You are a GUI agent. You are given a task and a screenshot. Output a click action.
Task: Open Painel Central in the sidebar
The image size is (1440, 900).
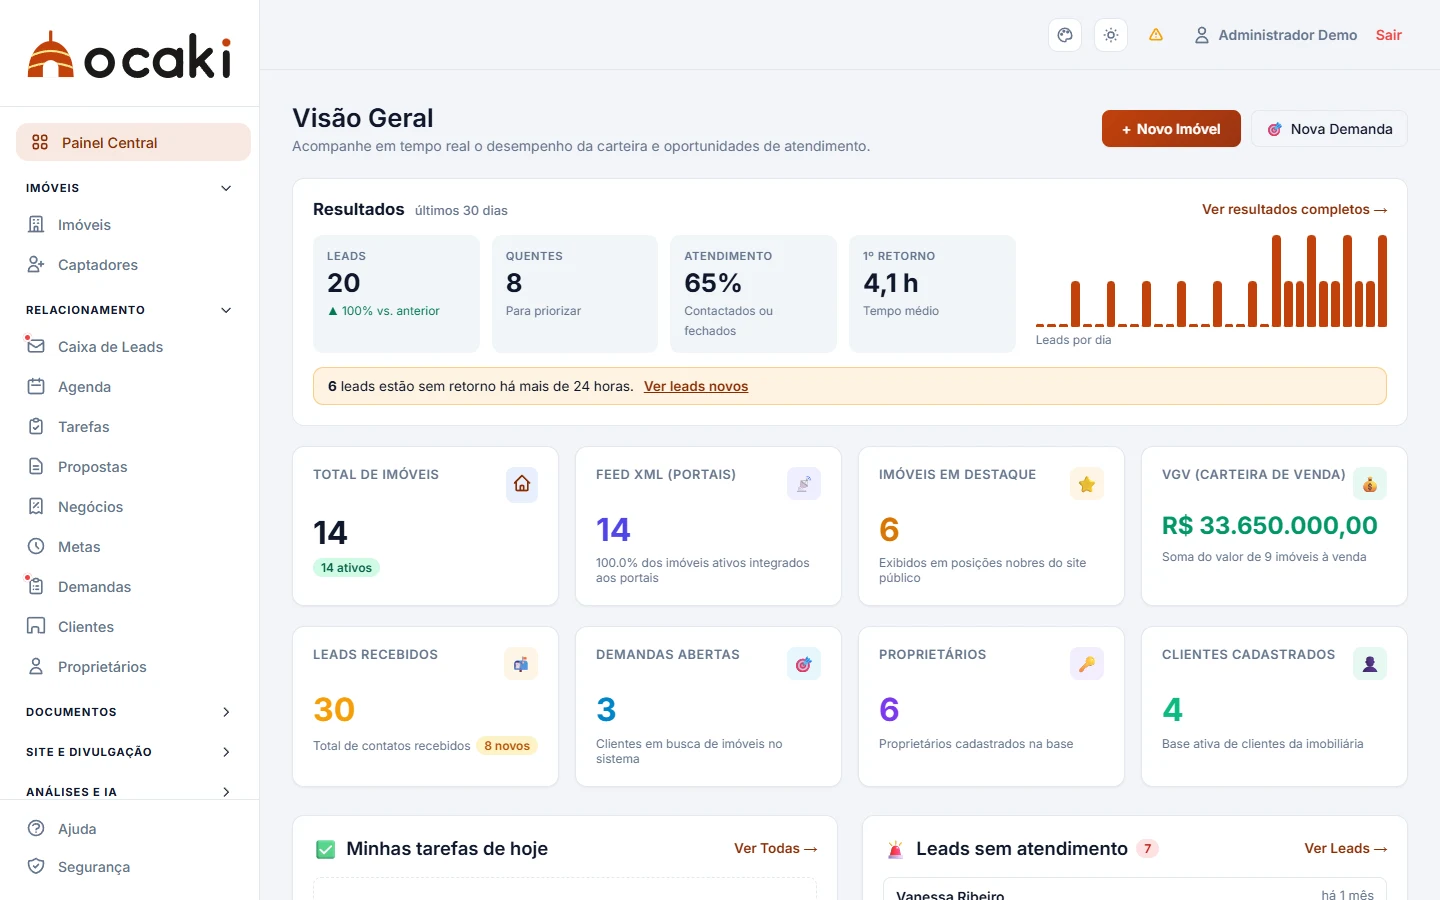[133, 142]
